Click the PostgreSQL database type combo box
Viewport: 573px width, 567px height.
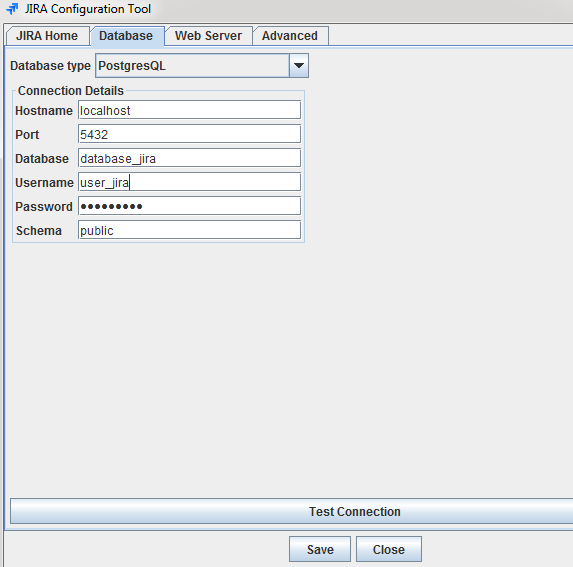pyautogui.click(x=202, y=66)
